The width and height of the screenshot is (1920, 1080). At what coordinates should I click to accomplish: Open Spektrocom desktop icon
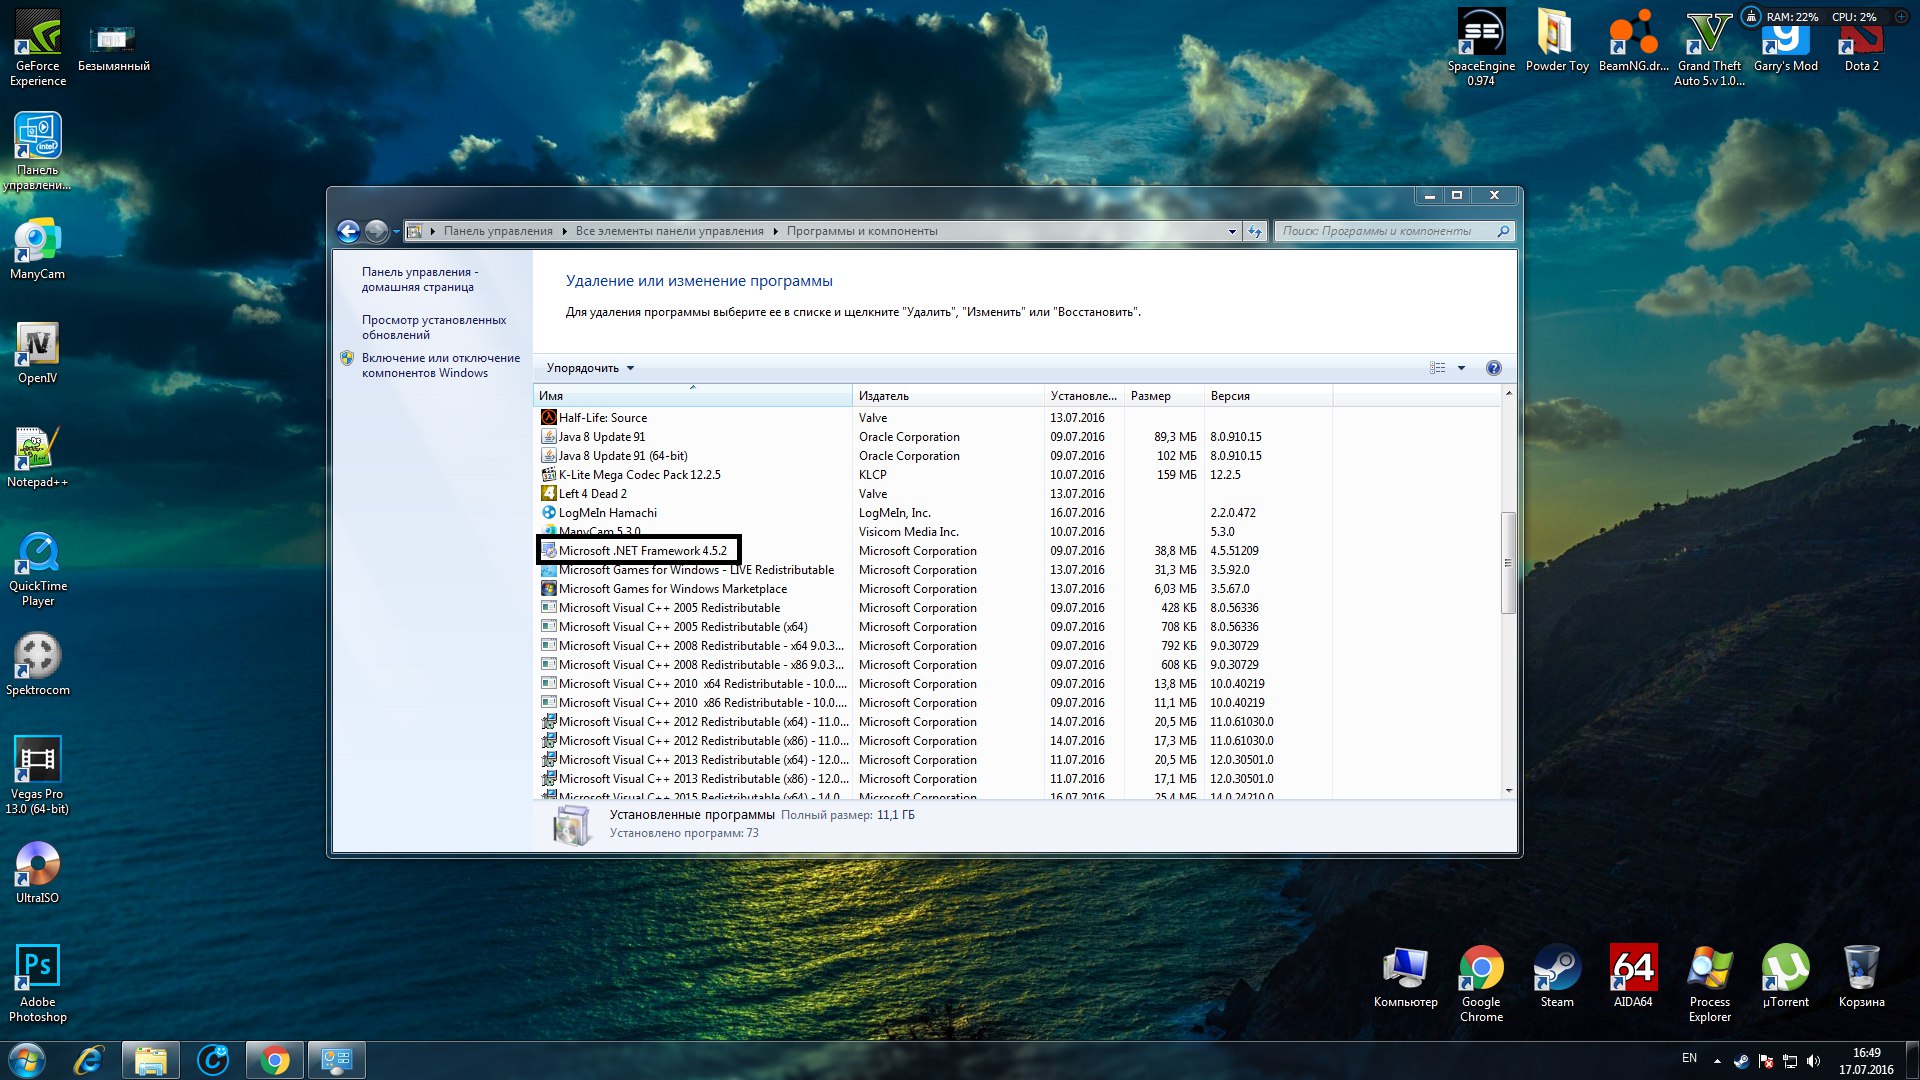37,664
